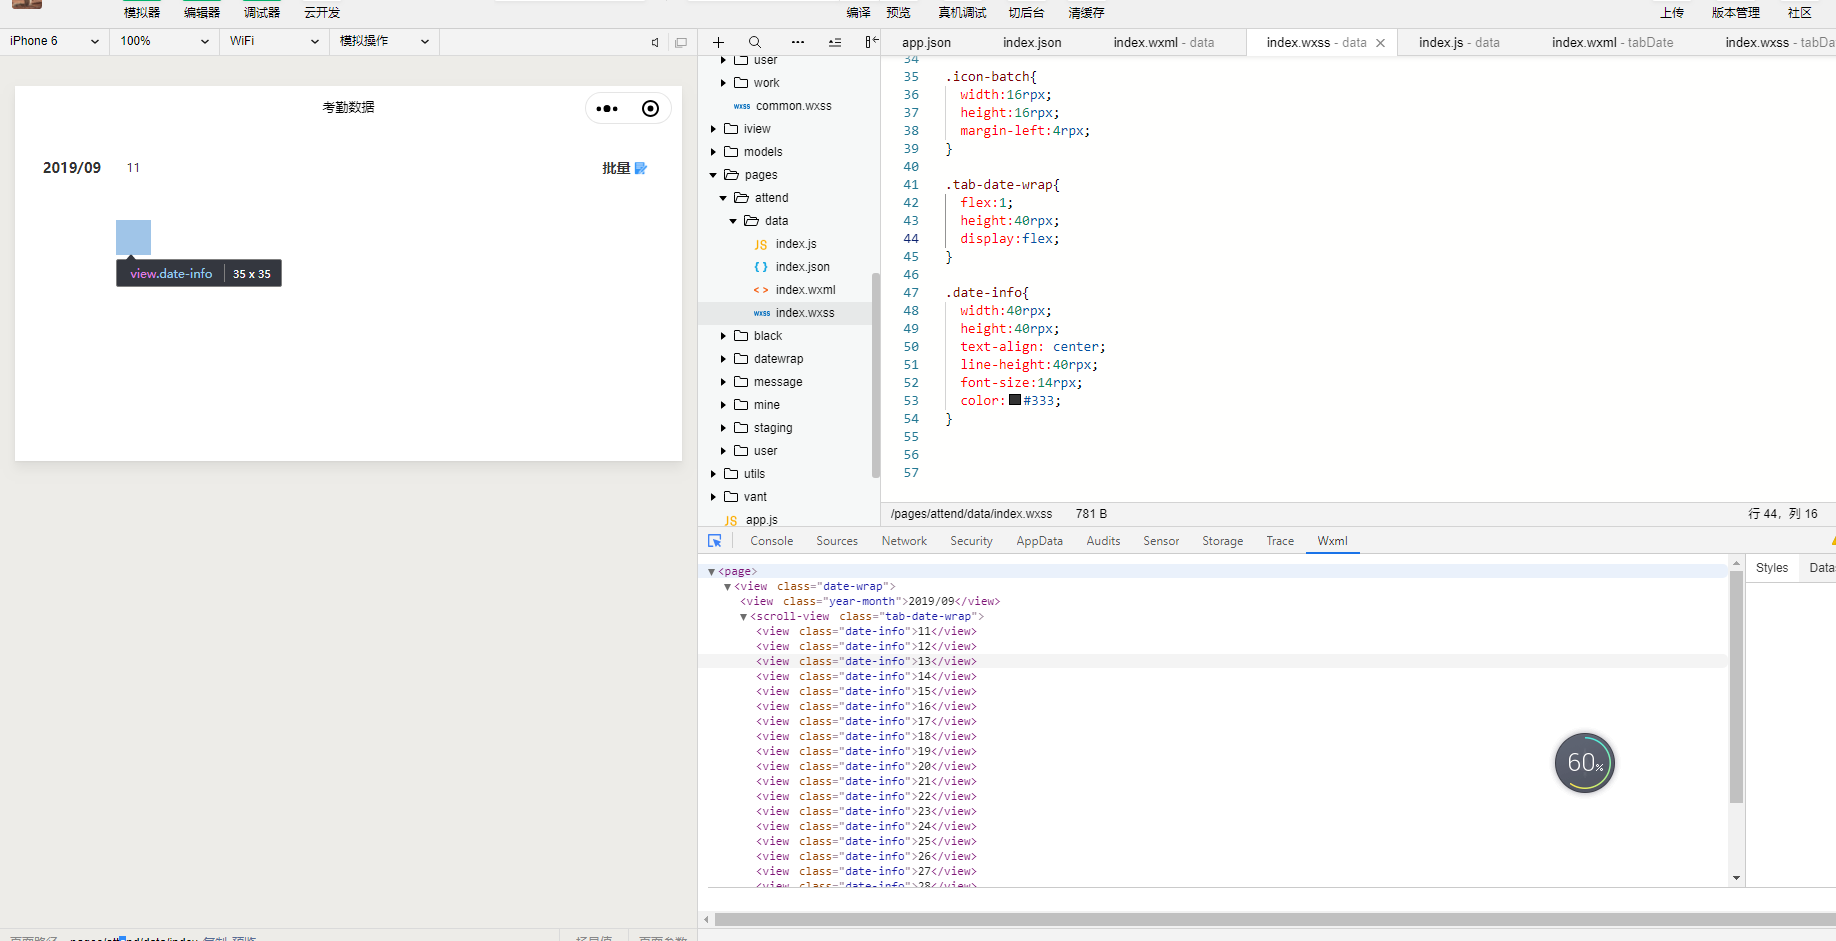Collapse the attend folder

pyautogui.click(x=723, y=198)
